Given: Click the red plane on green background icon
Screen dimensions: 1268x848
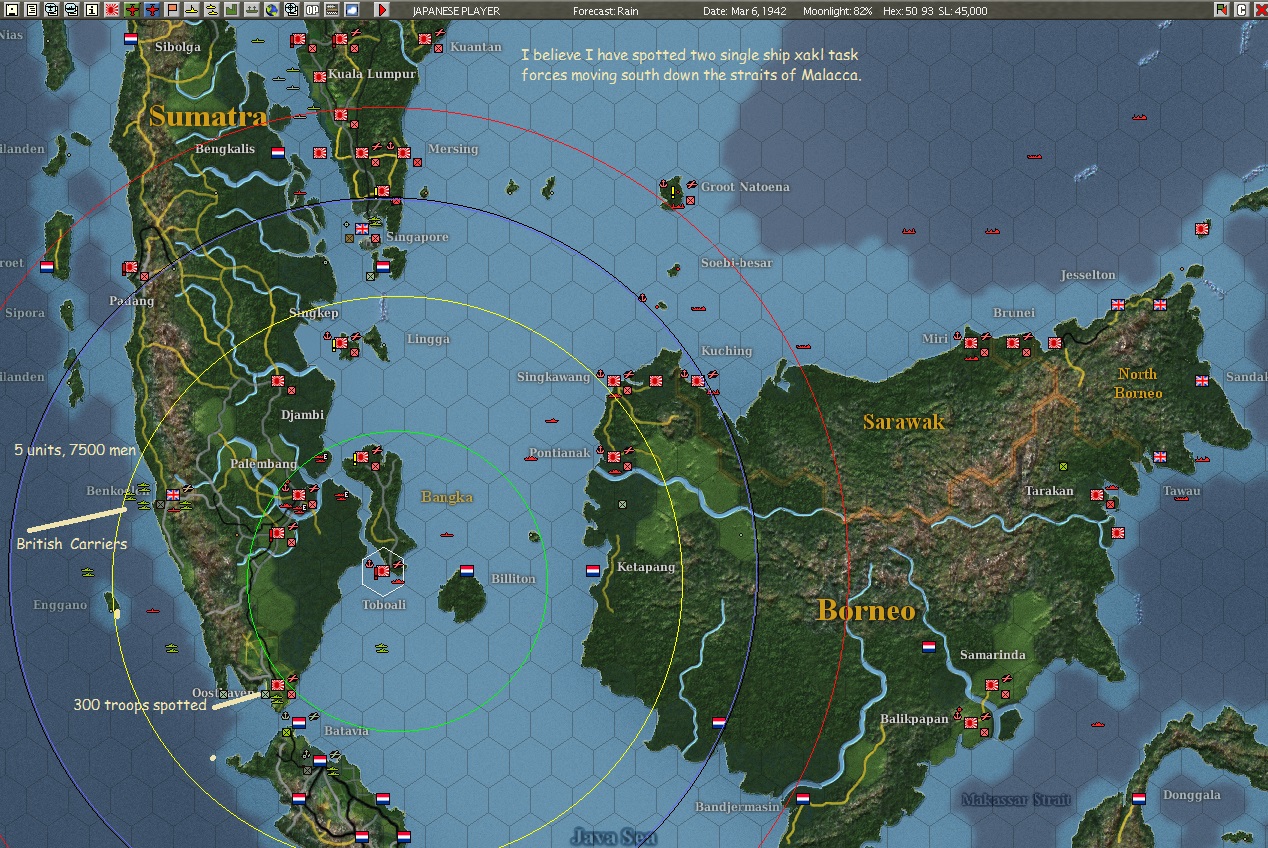Looking at the screenshot, I should click(x=132, y=10).
